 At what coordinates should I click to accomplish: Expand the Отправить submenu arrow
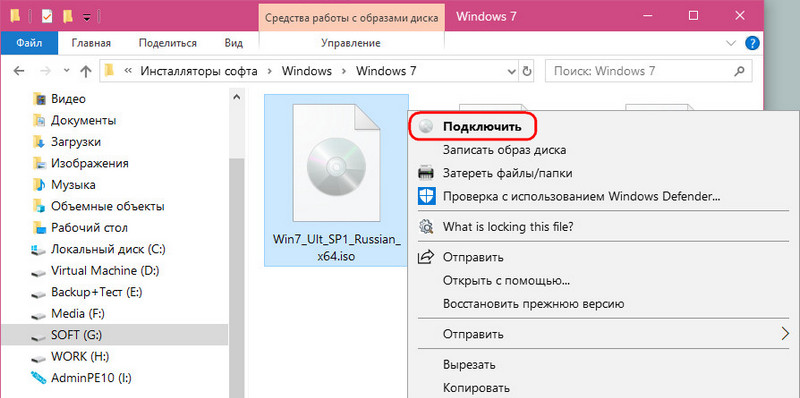point(785,334)
